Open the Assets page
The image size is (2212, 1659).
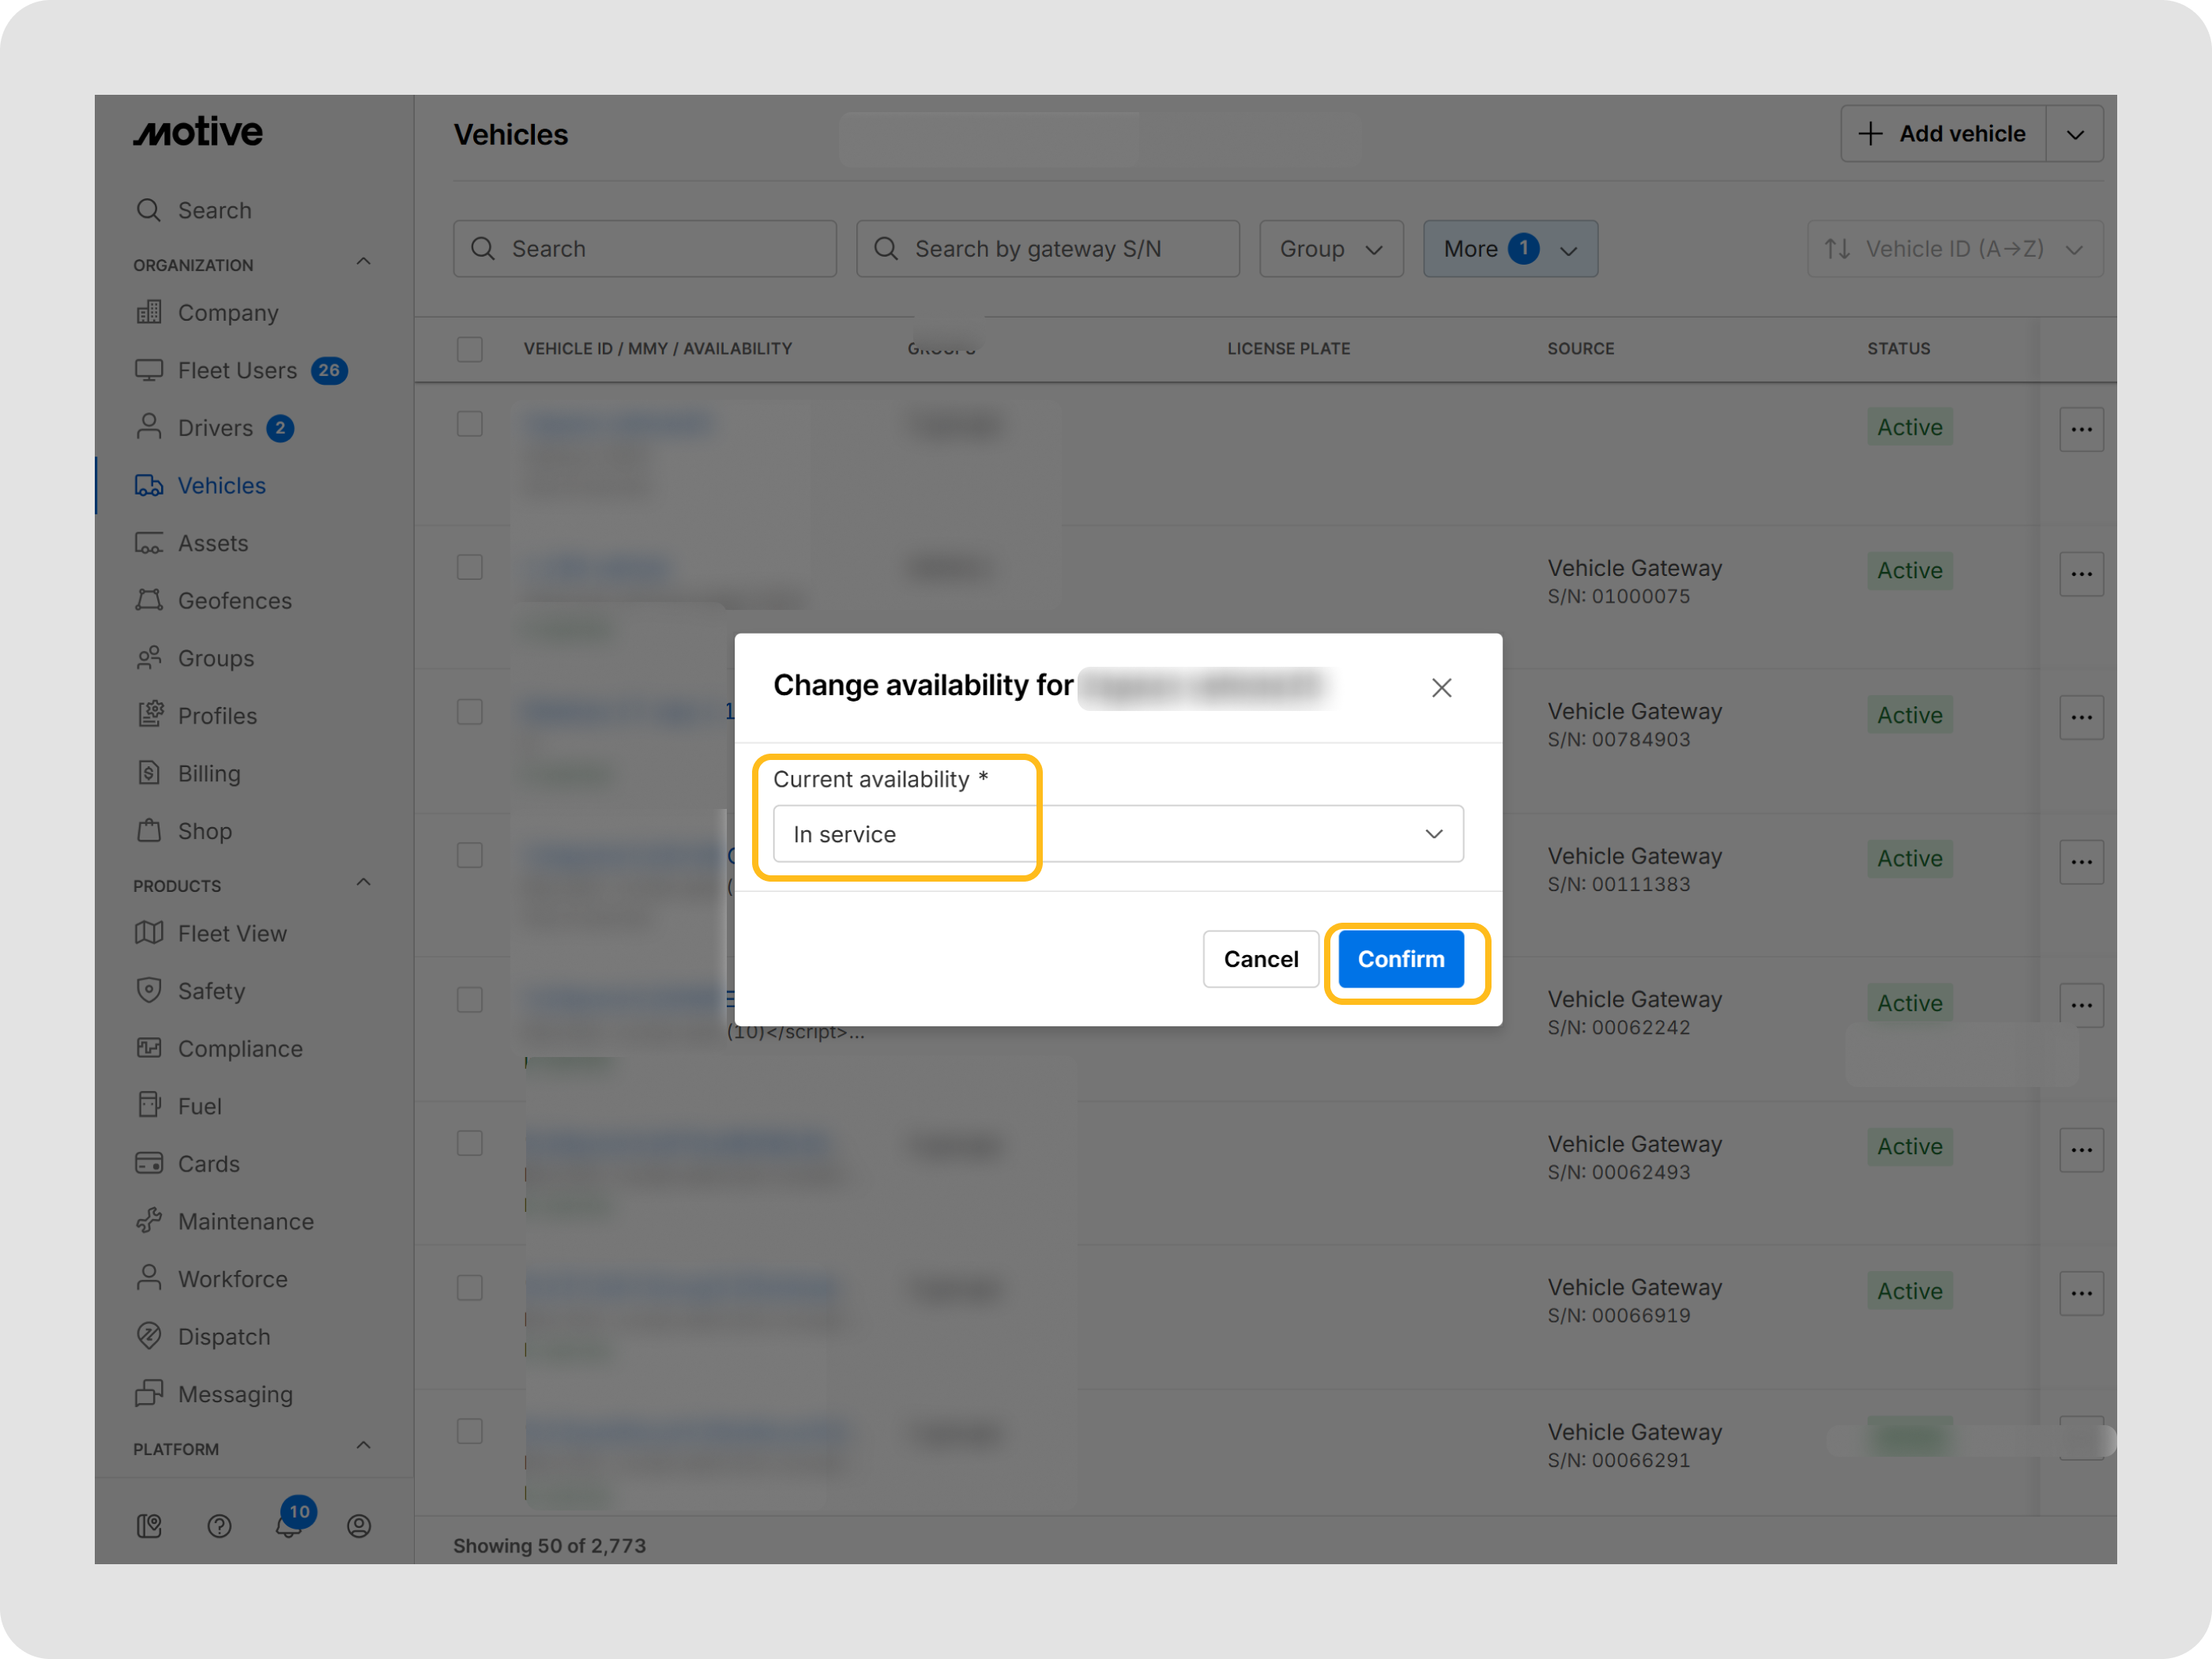[191, 543]
